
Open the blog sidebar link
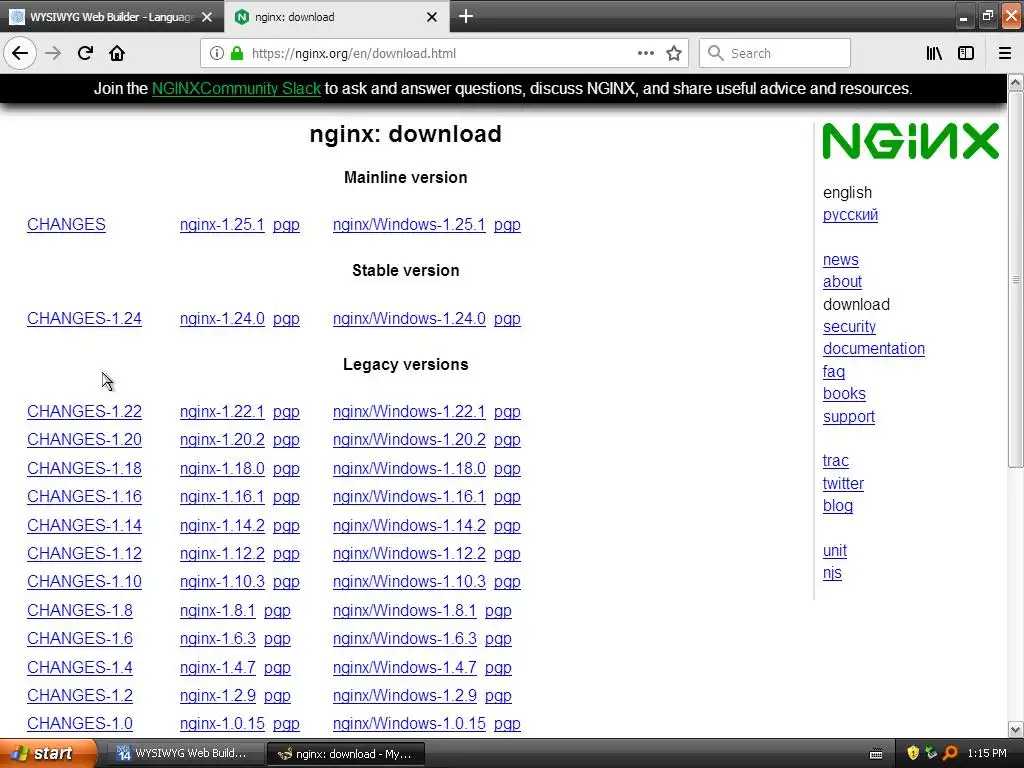pyautogui.click(x=838, y=506)
